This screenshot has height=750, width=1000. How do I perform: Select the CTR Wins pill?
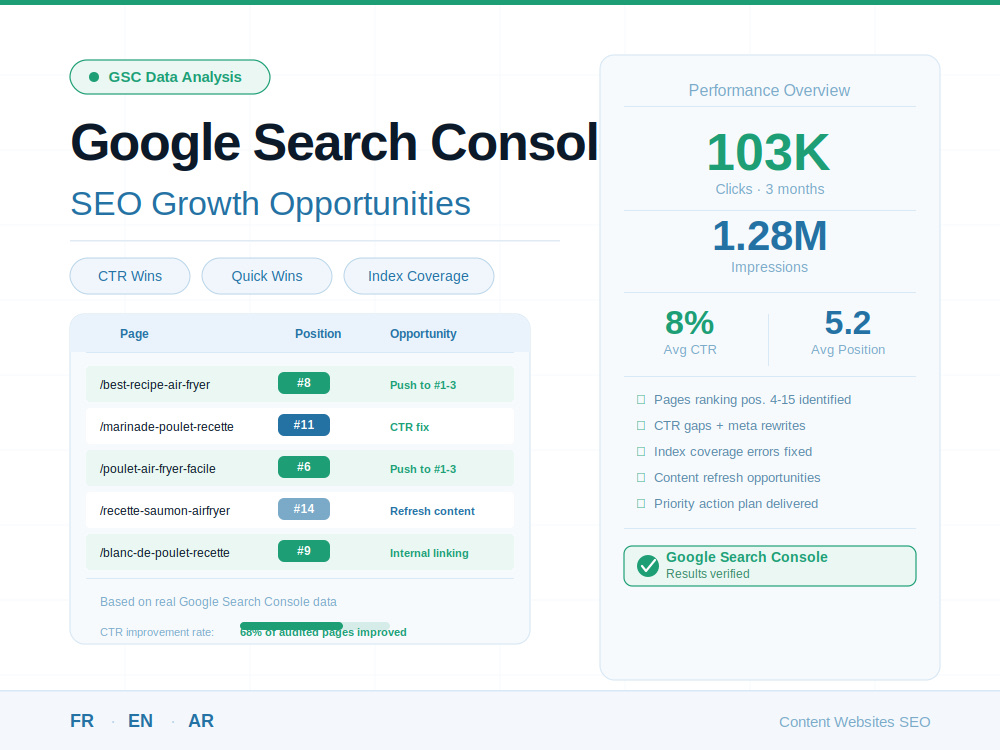coord(130,276)
